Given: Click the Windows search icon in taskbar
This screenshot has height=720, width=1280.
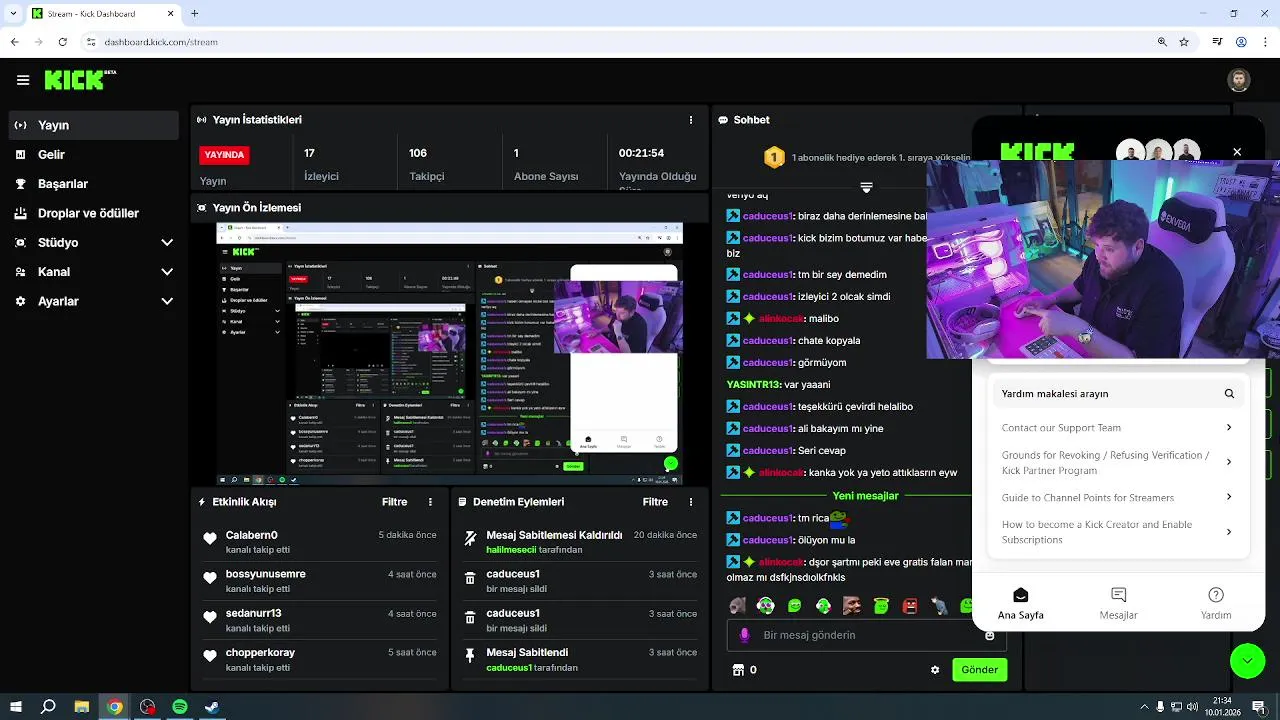Looking at the screenshot, I should click(x=48, y=707).
